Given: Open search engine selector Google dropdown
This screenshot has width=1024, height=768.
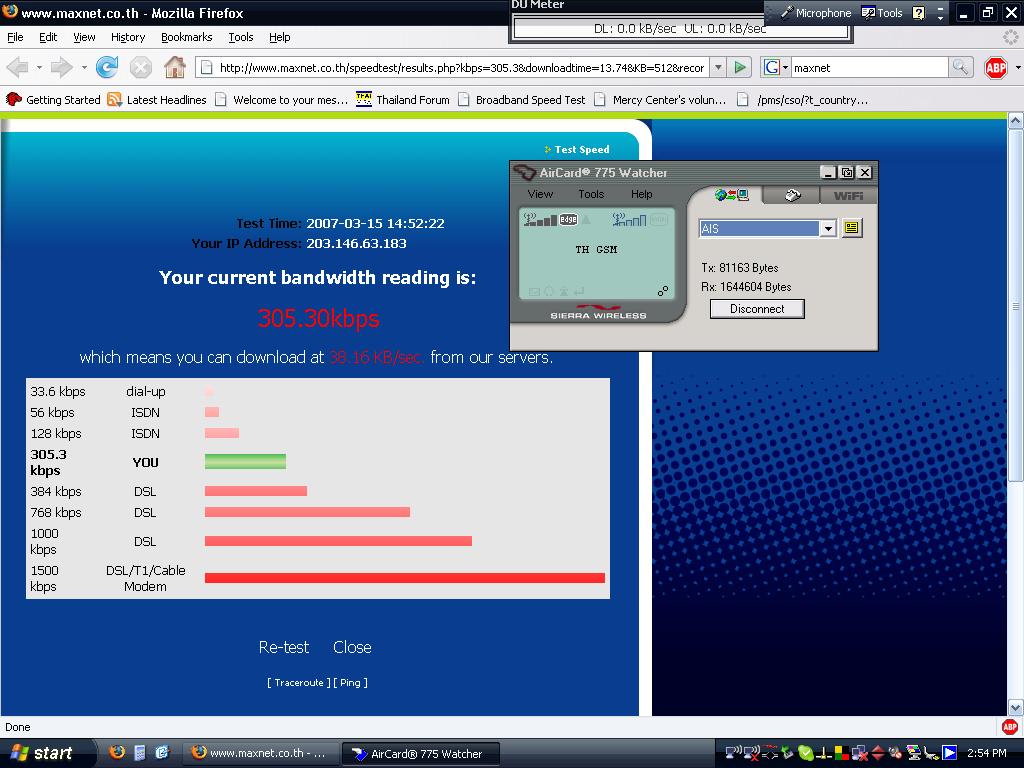Looking at the screenshot, I should (x=776, y=67).
